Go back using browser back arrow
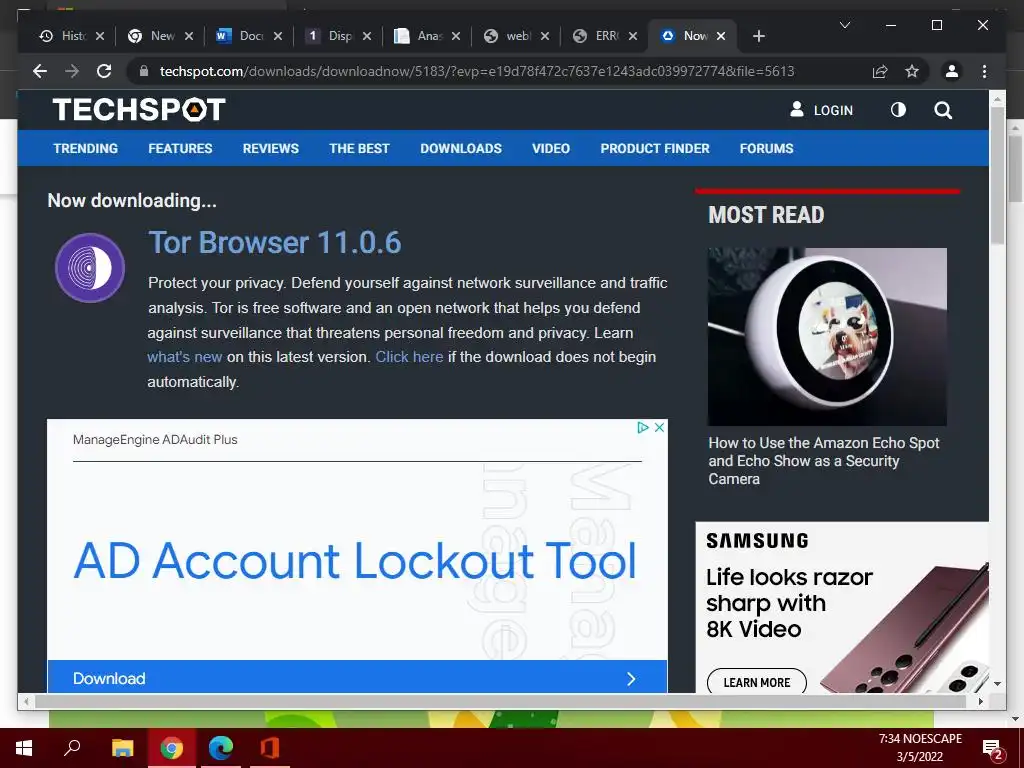 (x=40, y=71)
